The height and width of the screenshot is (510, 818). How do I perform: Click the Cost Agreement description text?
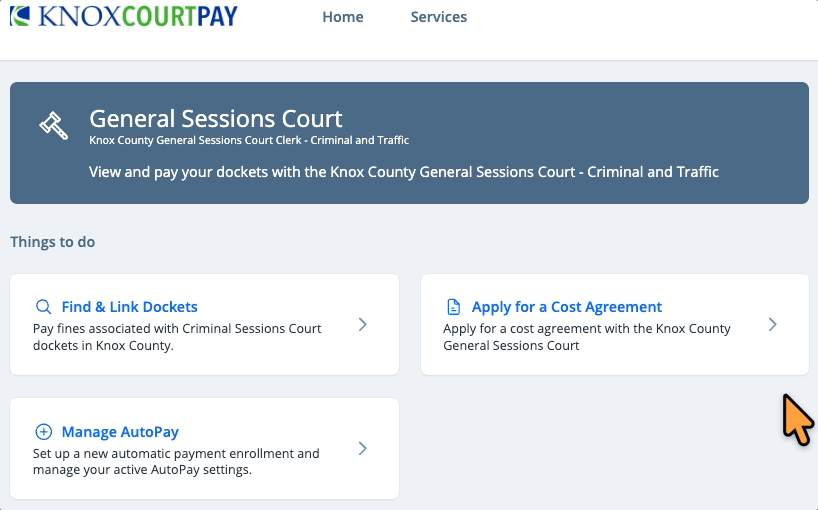(587, 337)
